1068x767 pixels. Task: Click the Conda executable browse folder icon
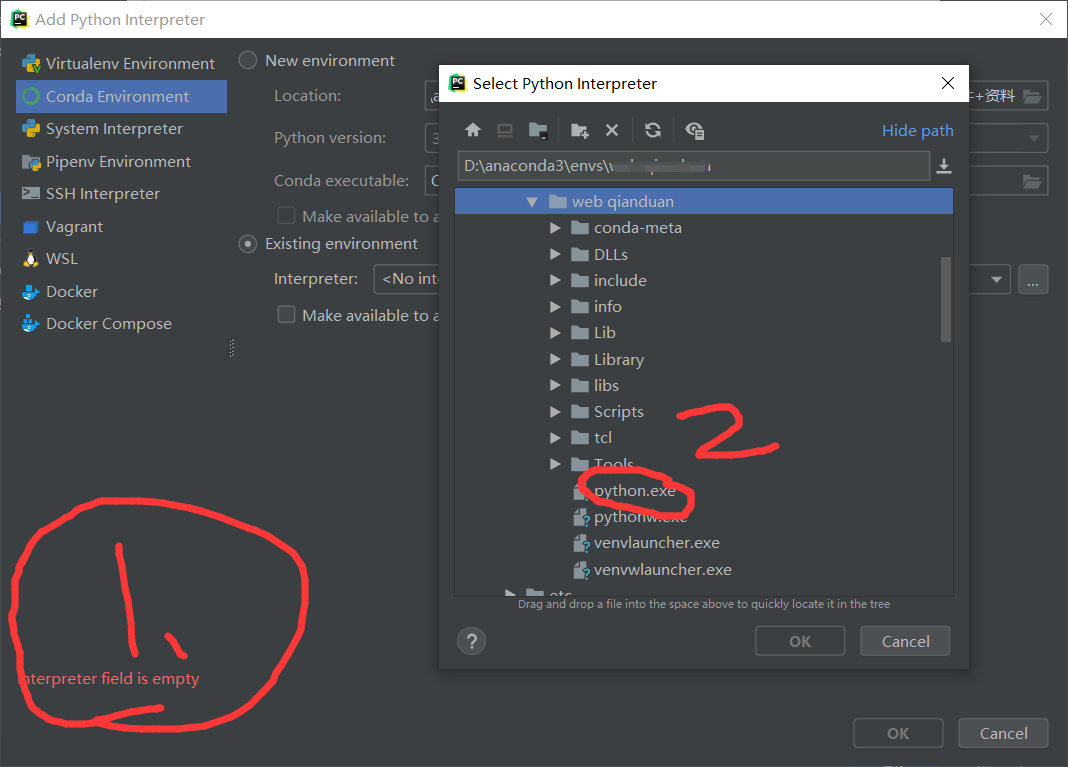coord(1032,181)
